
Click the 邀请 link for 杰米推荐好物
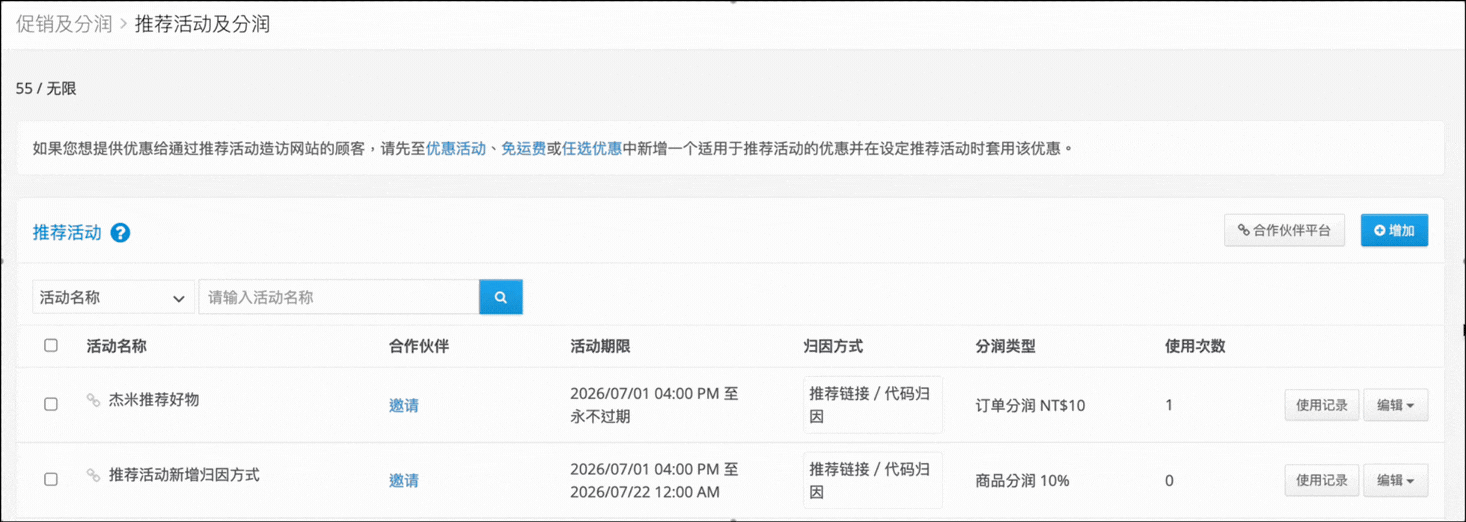(404, 405)
